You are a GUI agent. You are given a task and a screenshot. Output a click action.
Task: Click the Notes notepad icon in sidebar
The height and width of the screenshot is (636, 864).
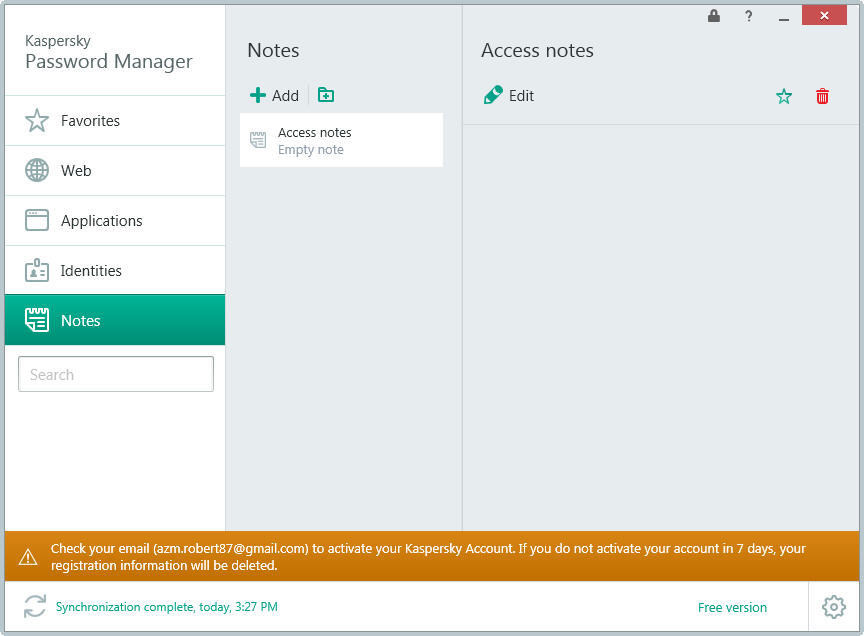click(x=37, y=320)
